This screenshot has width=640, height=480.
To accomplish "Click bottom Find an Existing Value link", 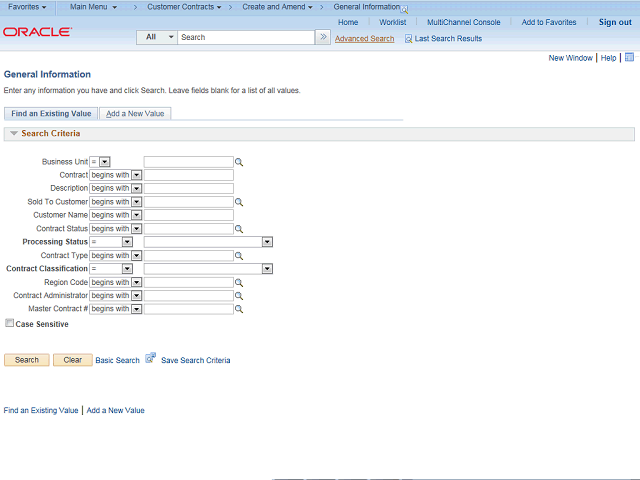I will coord(41,410).
